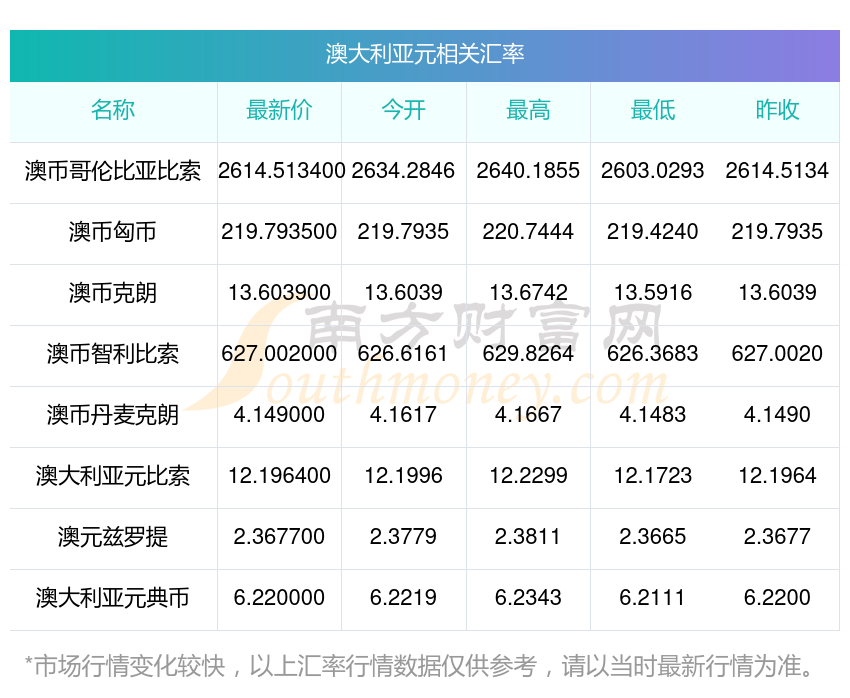The height and width of the screenshot is (698, 850).
Task: Click latest price 4.149000
Action: click(x=279, y=415)
